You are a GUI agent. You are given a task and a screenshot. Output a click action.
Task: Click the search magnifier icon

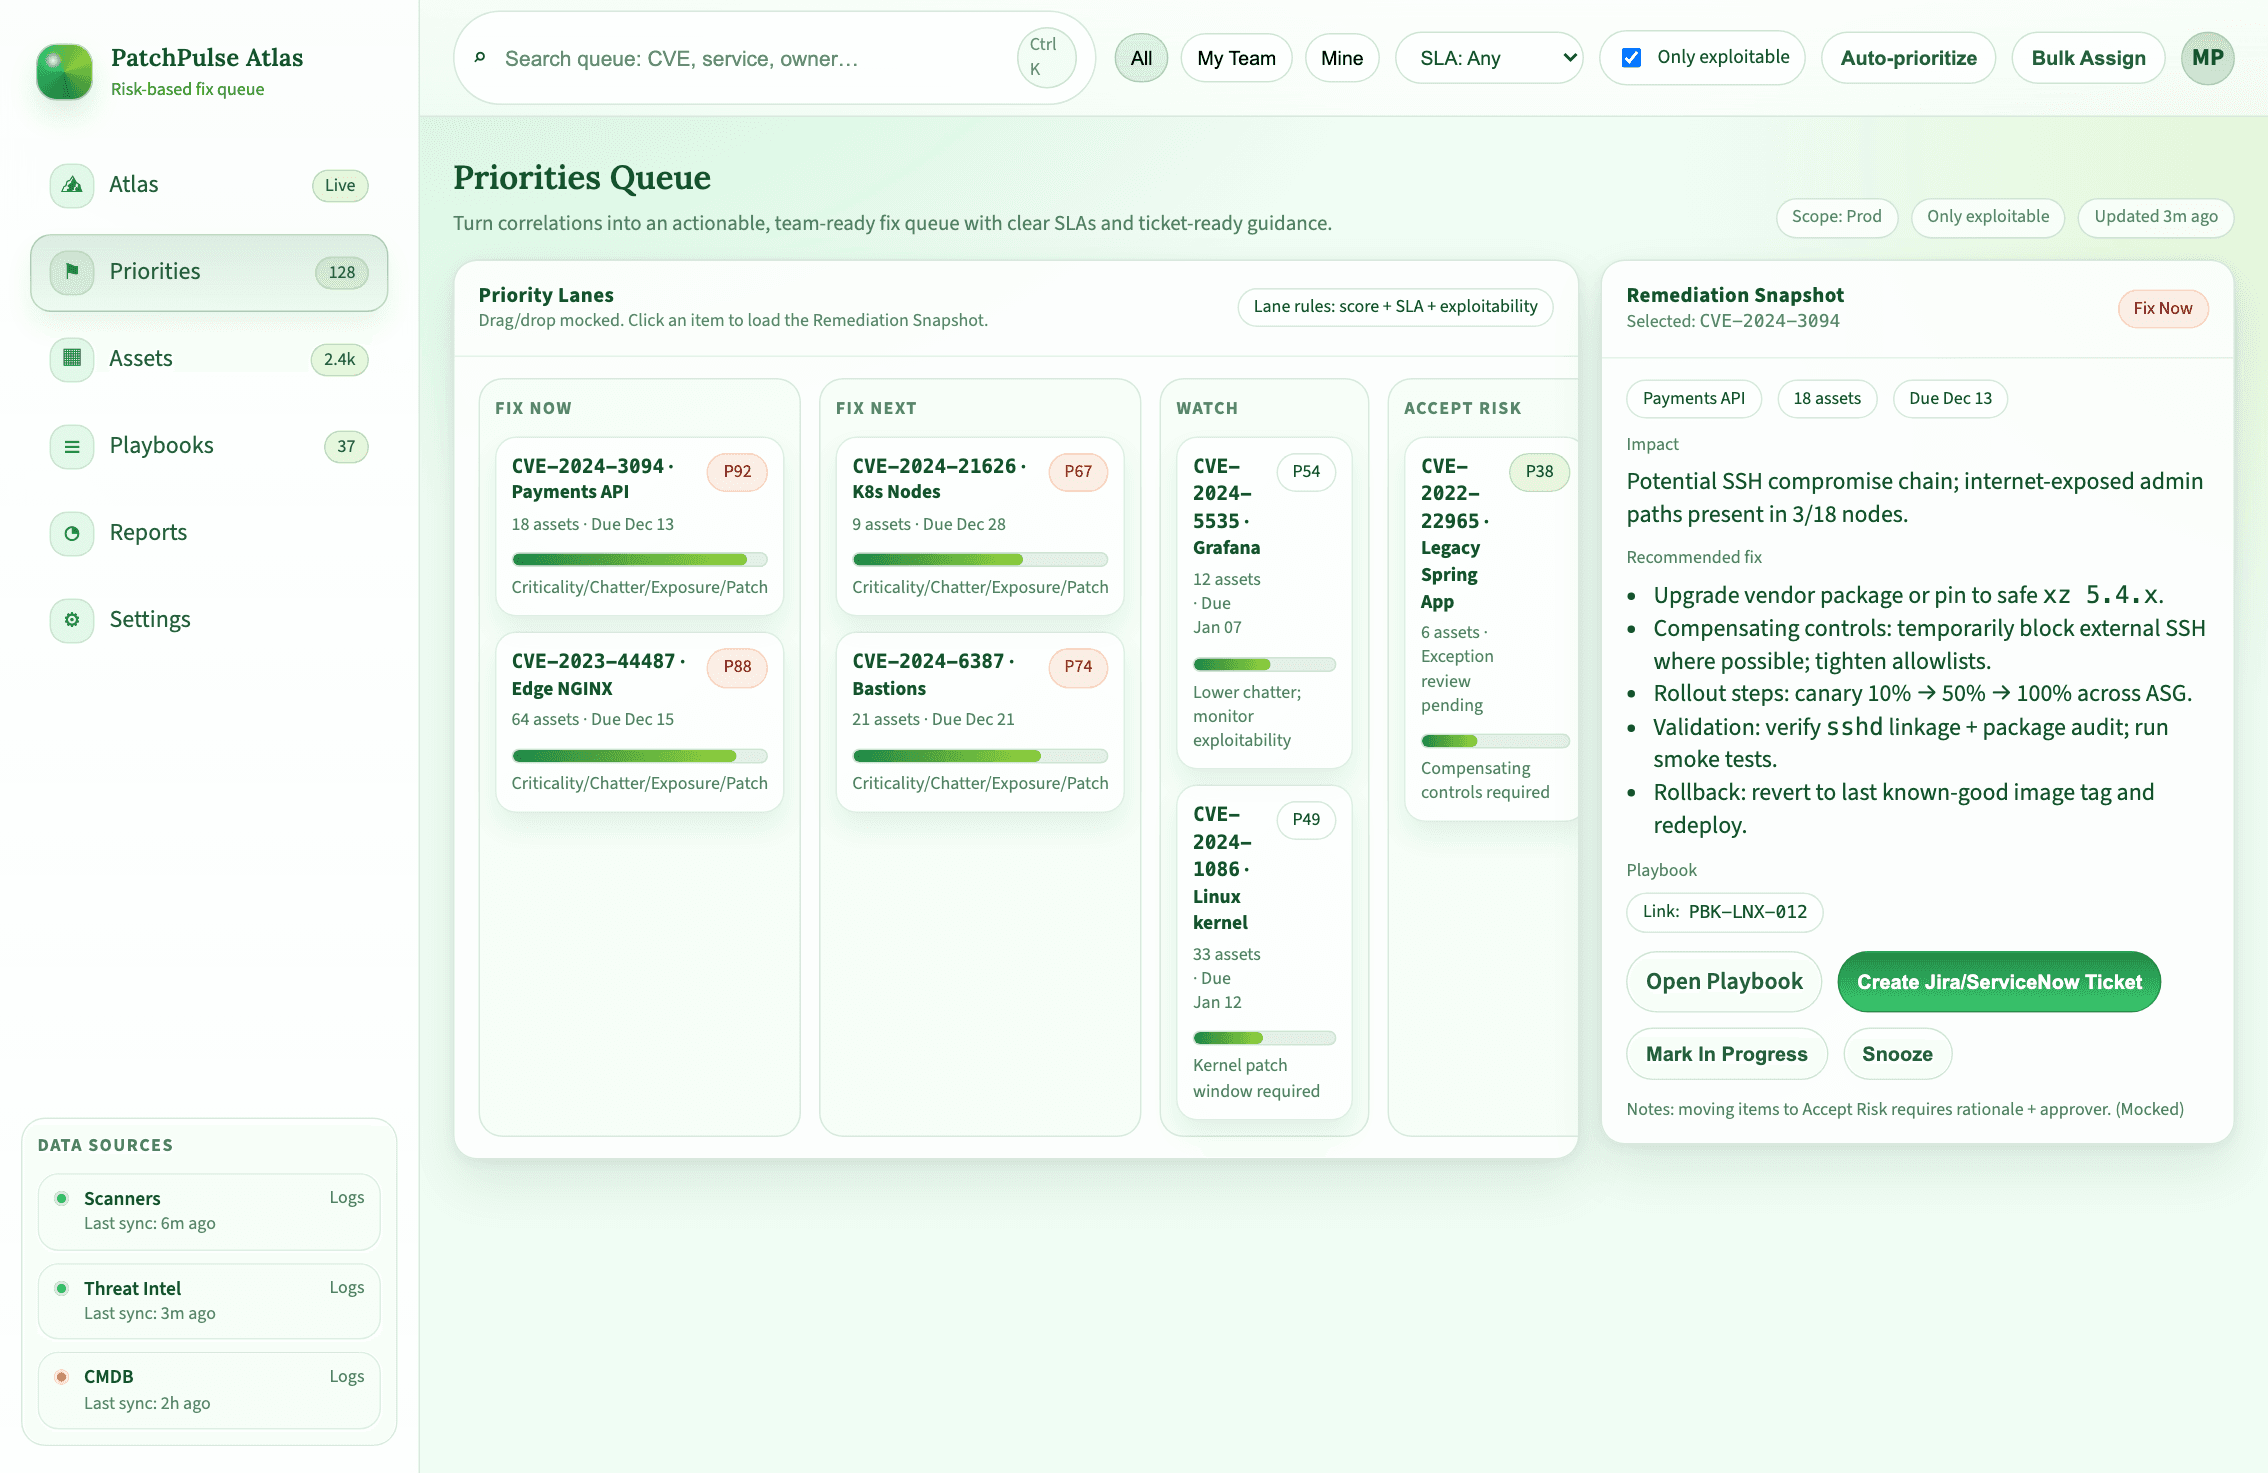tap(480, 58)
